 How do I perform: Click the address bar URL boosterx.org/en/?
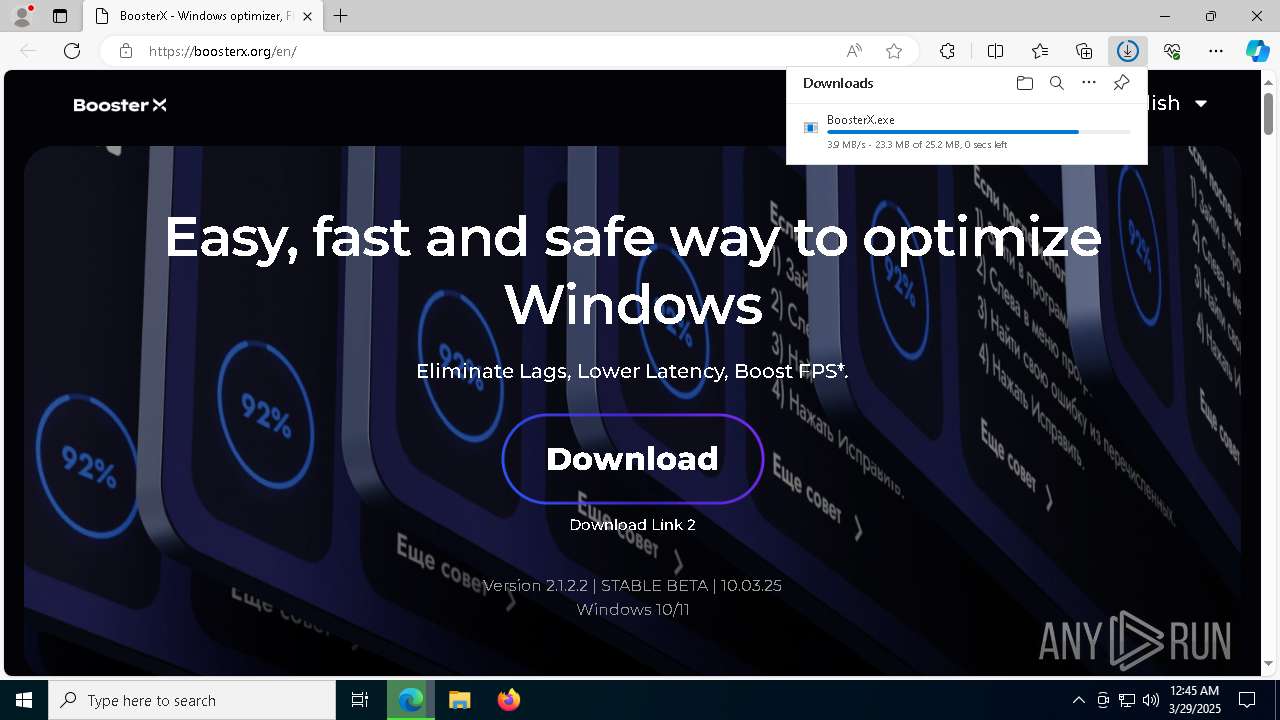pos(222,51)
